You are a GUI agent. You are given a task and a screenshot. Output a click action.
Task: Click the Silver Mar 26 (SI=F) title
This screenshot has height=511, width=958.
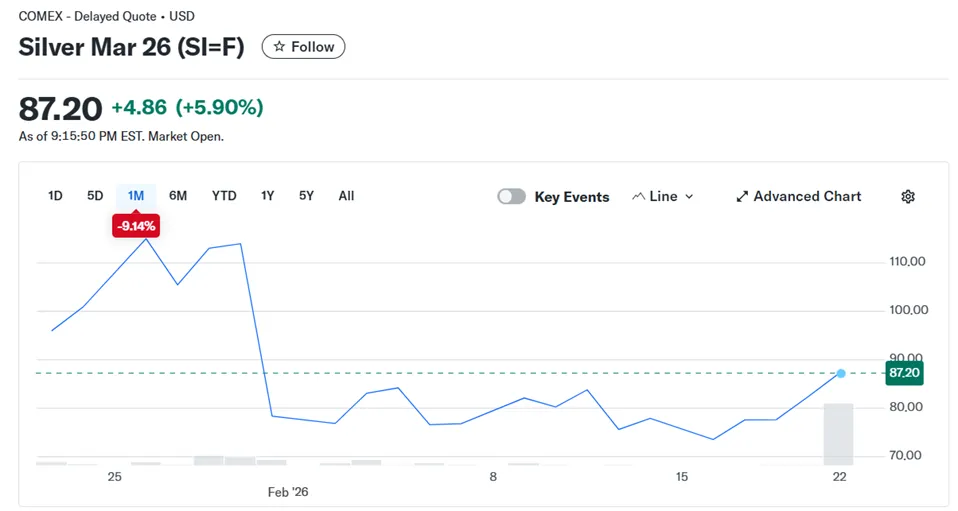pos(131,47)
